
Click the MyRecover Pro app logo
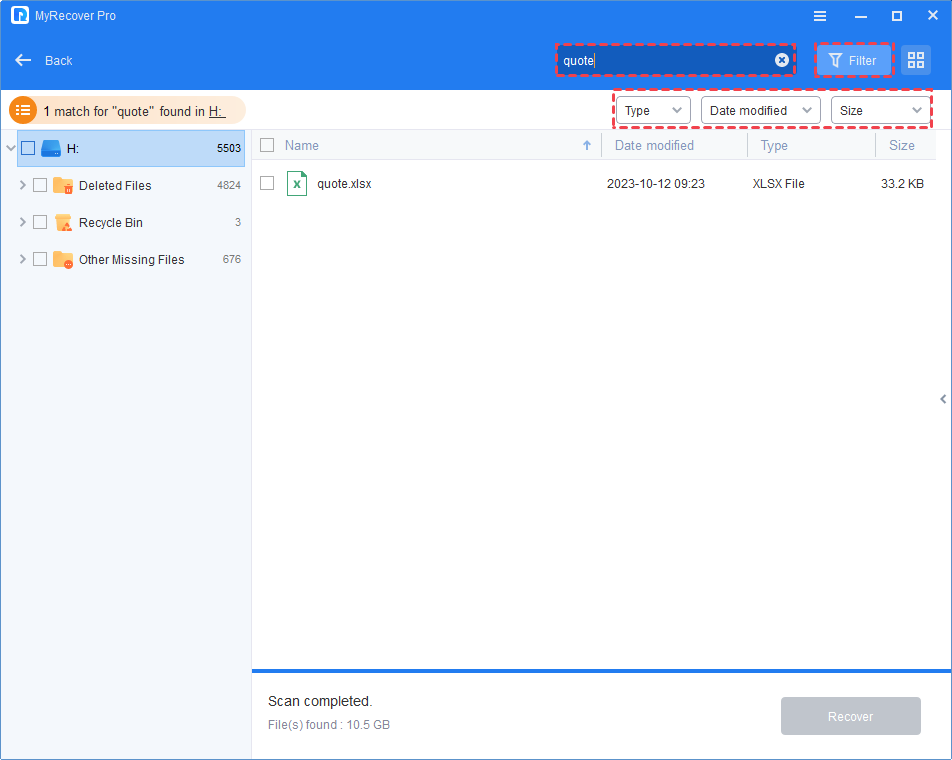(19, 15)
